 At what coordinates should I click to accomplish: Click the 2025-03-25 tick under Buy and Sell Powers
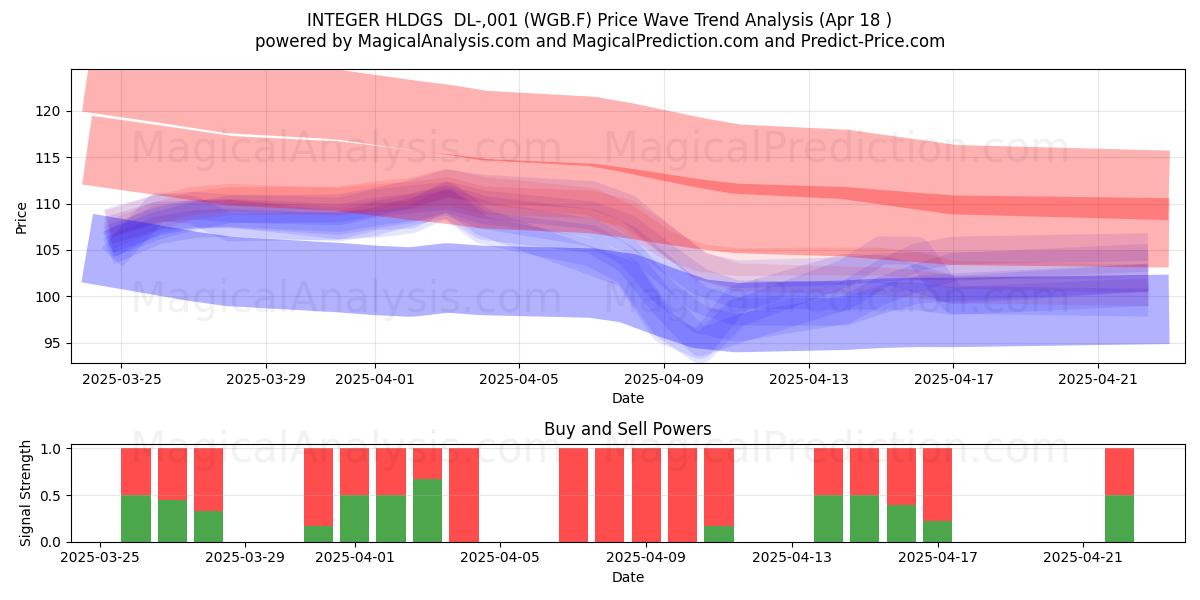[x=100, y=558]
